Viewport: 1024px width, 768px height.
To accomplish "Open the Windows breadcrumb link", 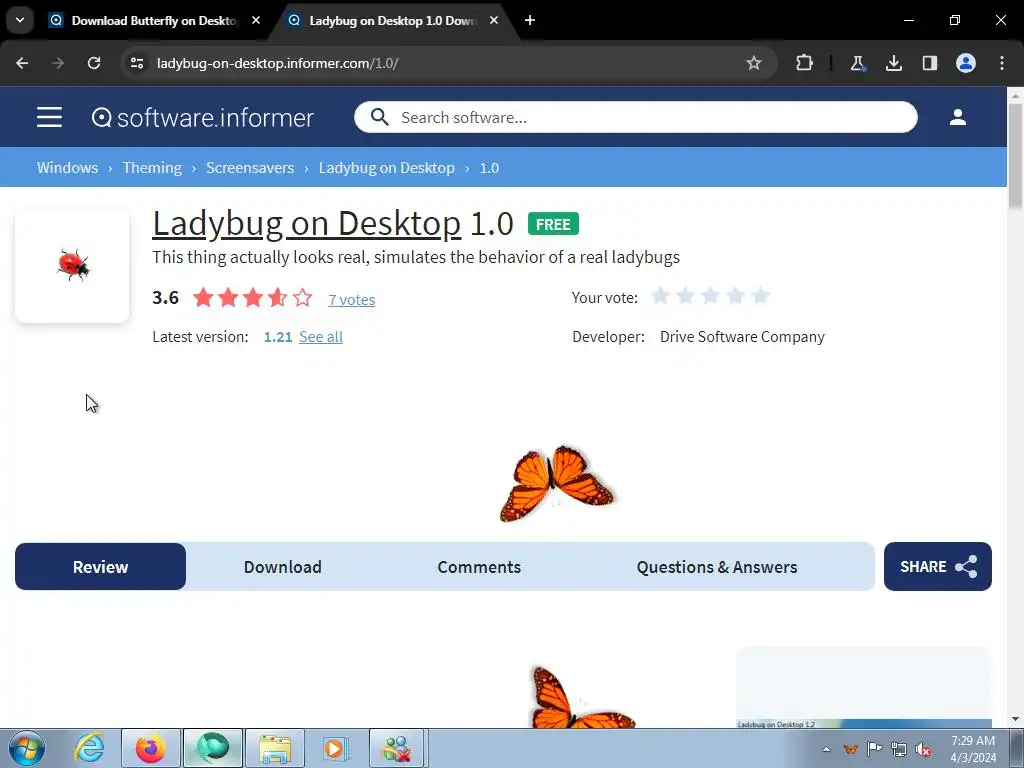I will (67, 168).
